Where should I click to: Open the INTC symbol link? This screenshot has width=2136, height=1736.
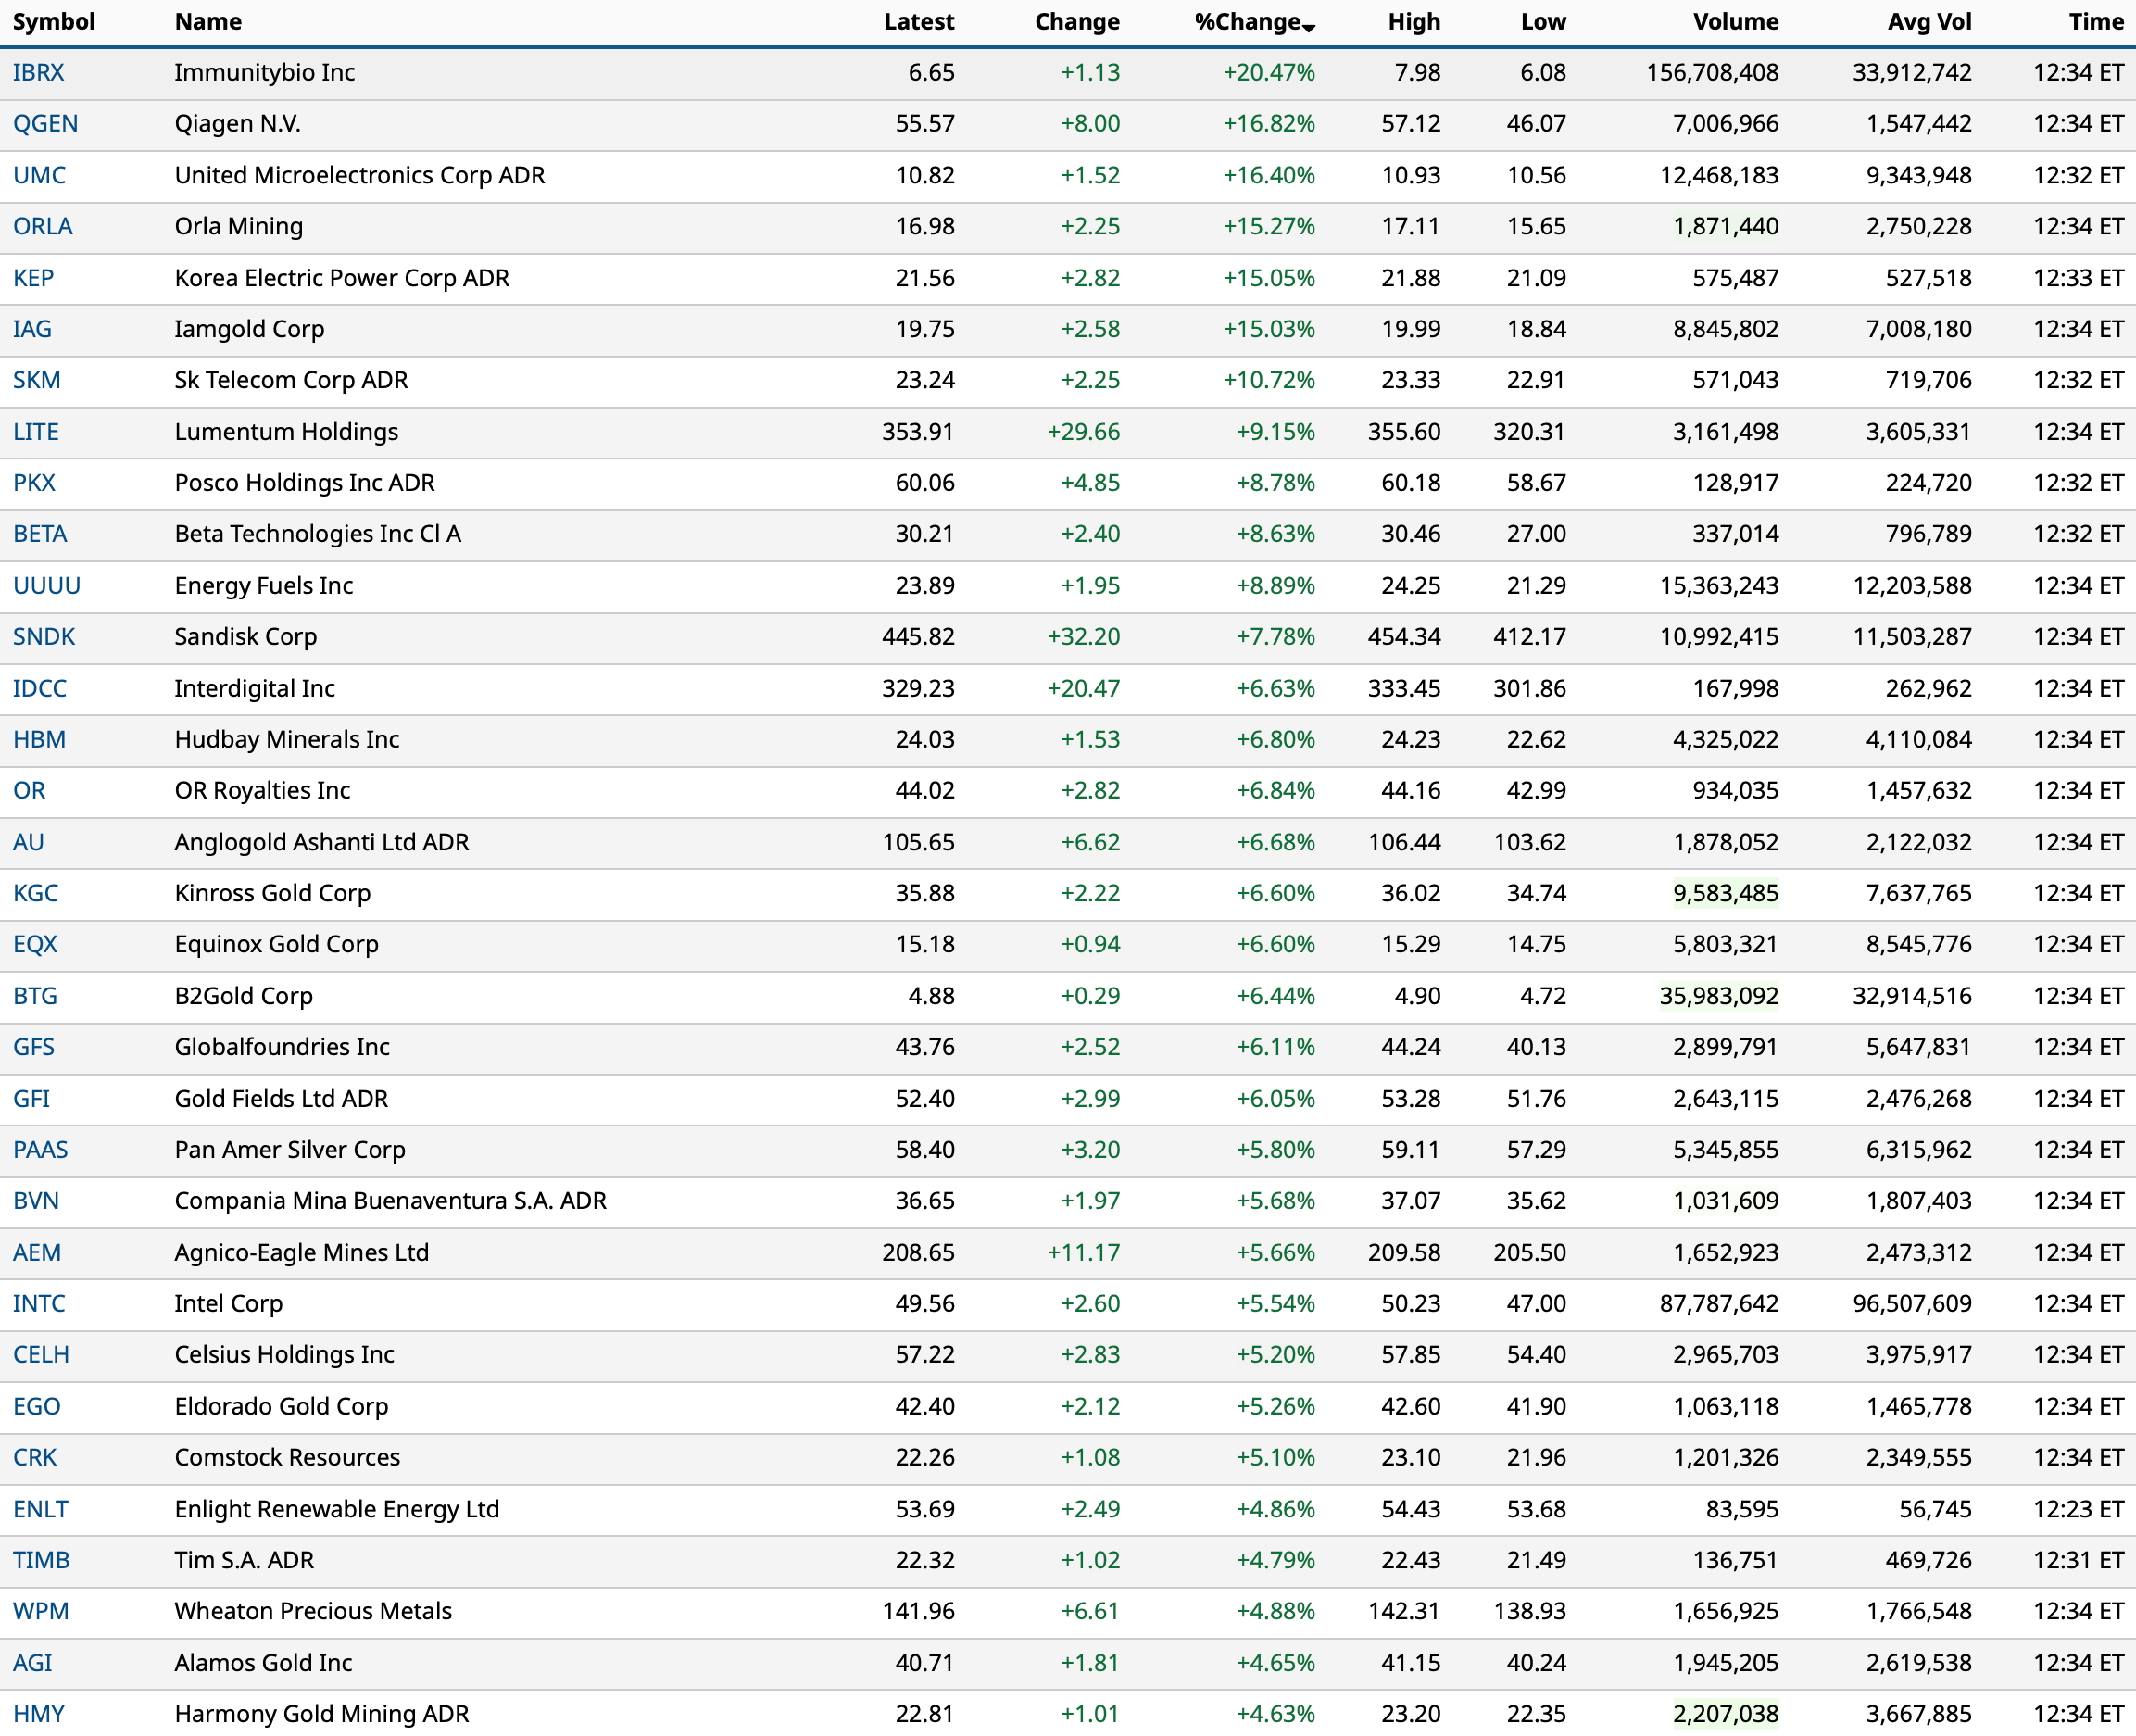click(39, 1304)
